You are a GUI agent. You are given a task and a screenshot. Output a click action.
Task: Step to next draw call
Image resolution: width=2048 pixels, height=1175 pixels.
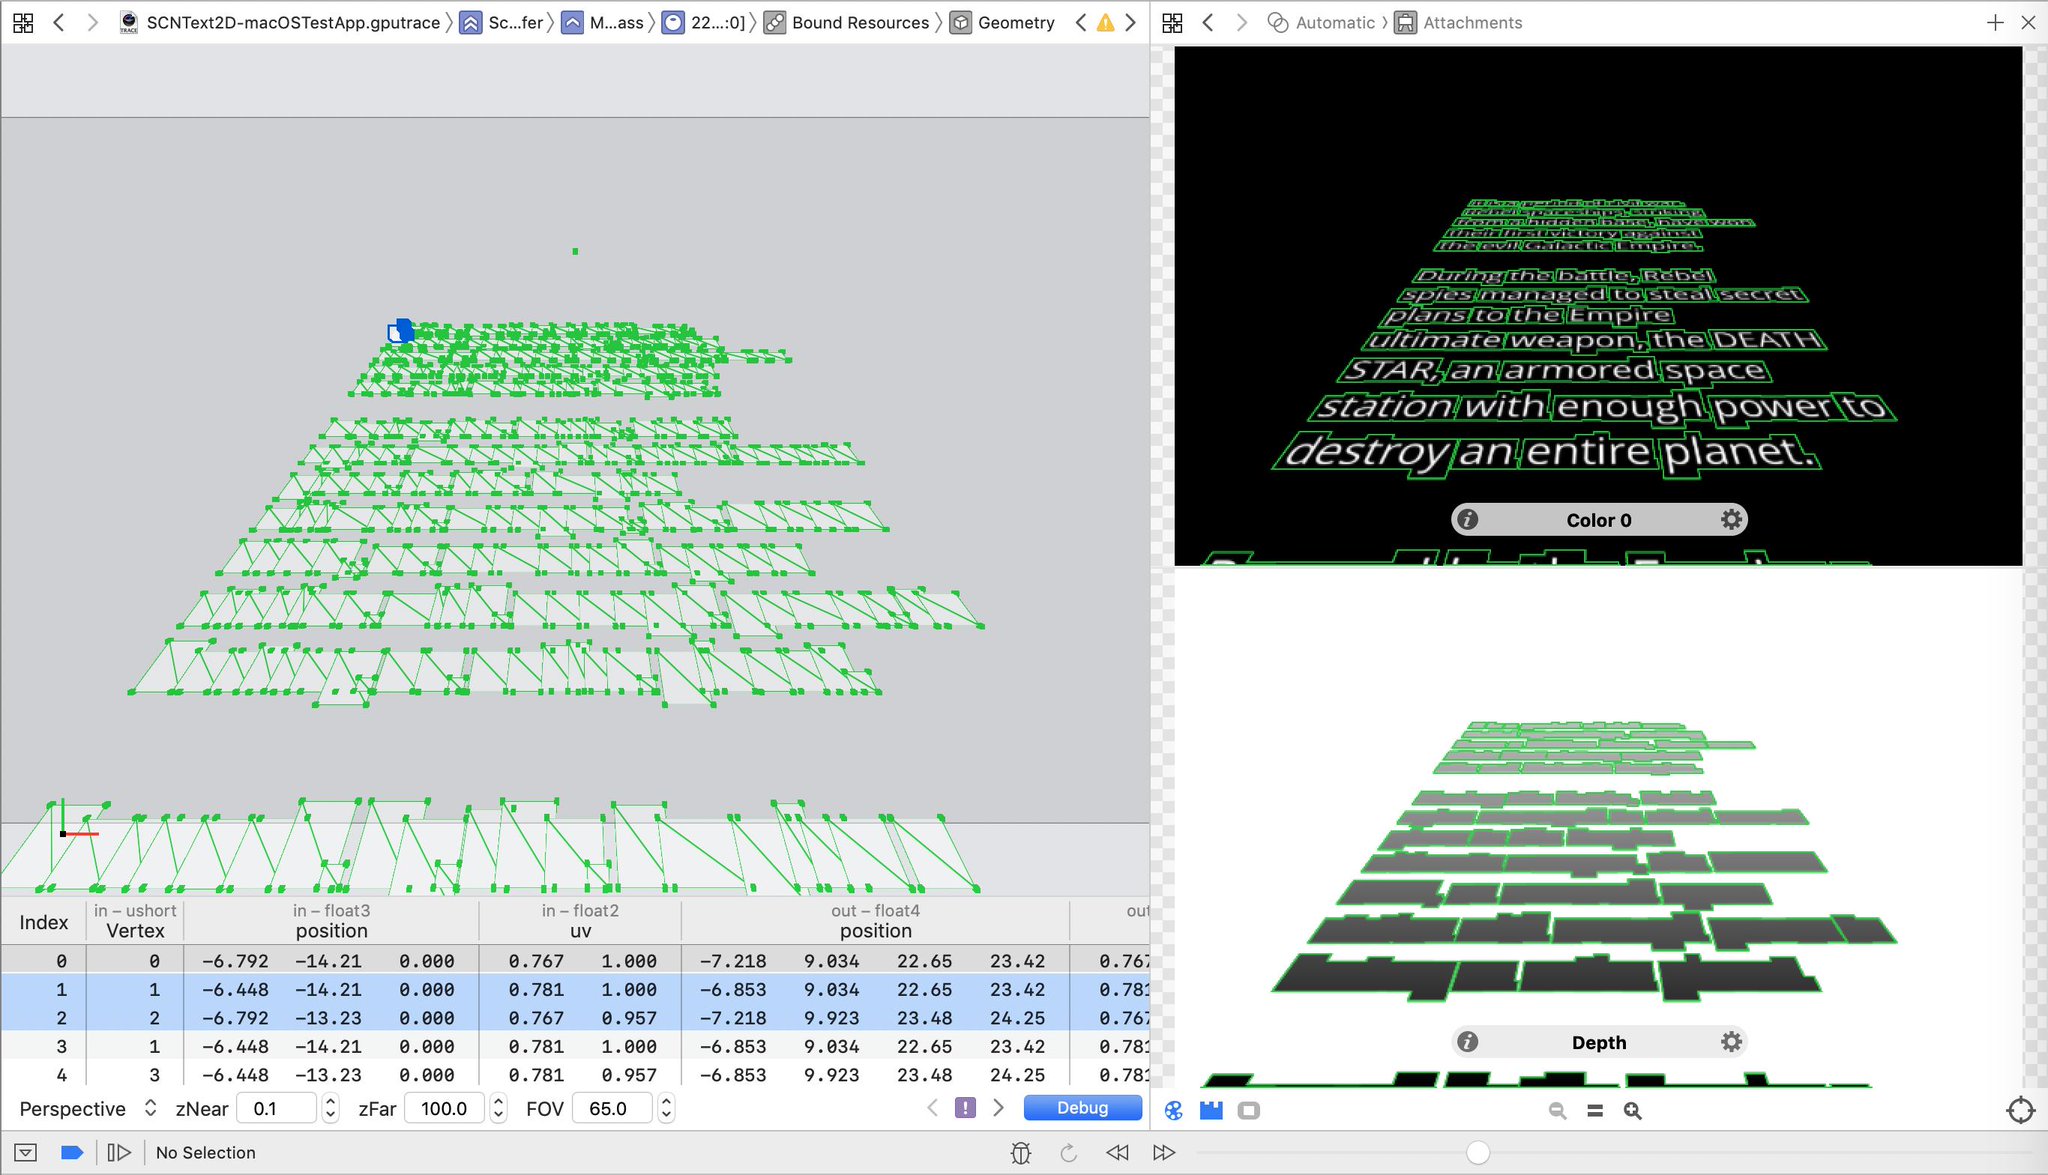1164,1152
